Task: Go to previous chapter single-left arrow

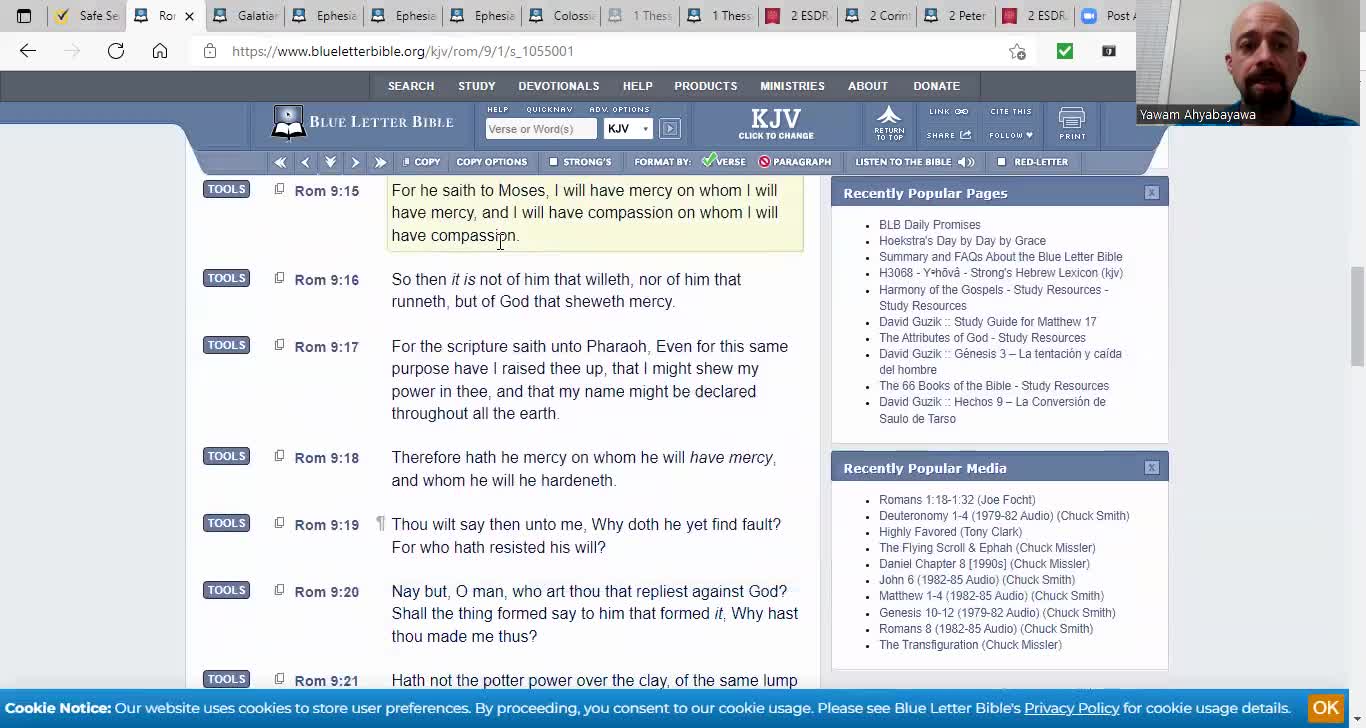Action: click(x=305, y=162)
